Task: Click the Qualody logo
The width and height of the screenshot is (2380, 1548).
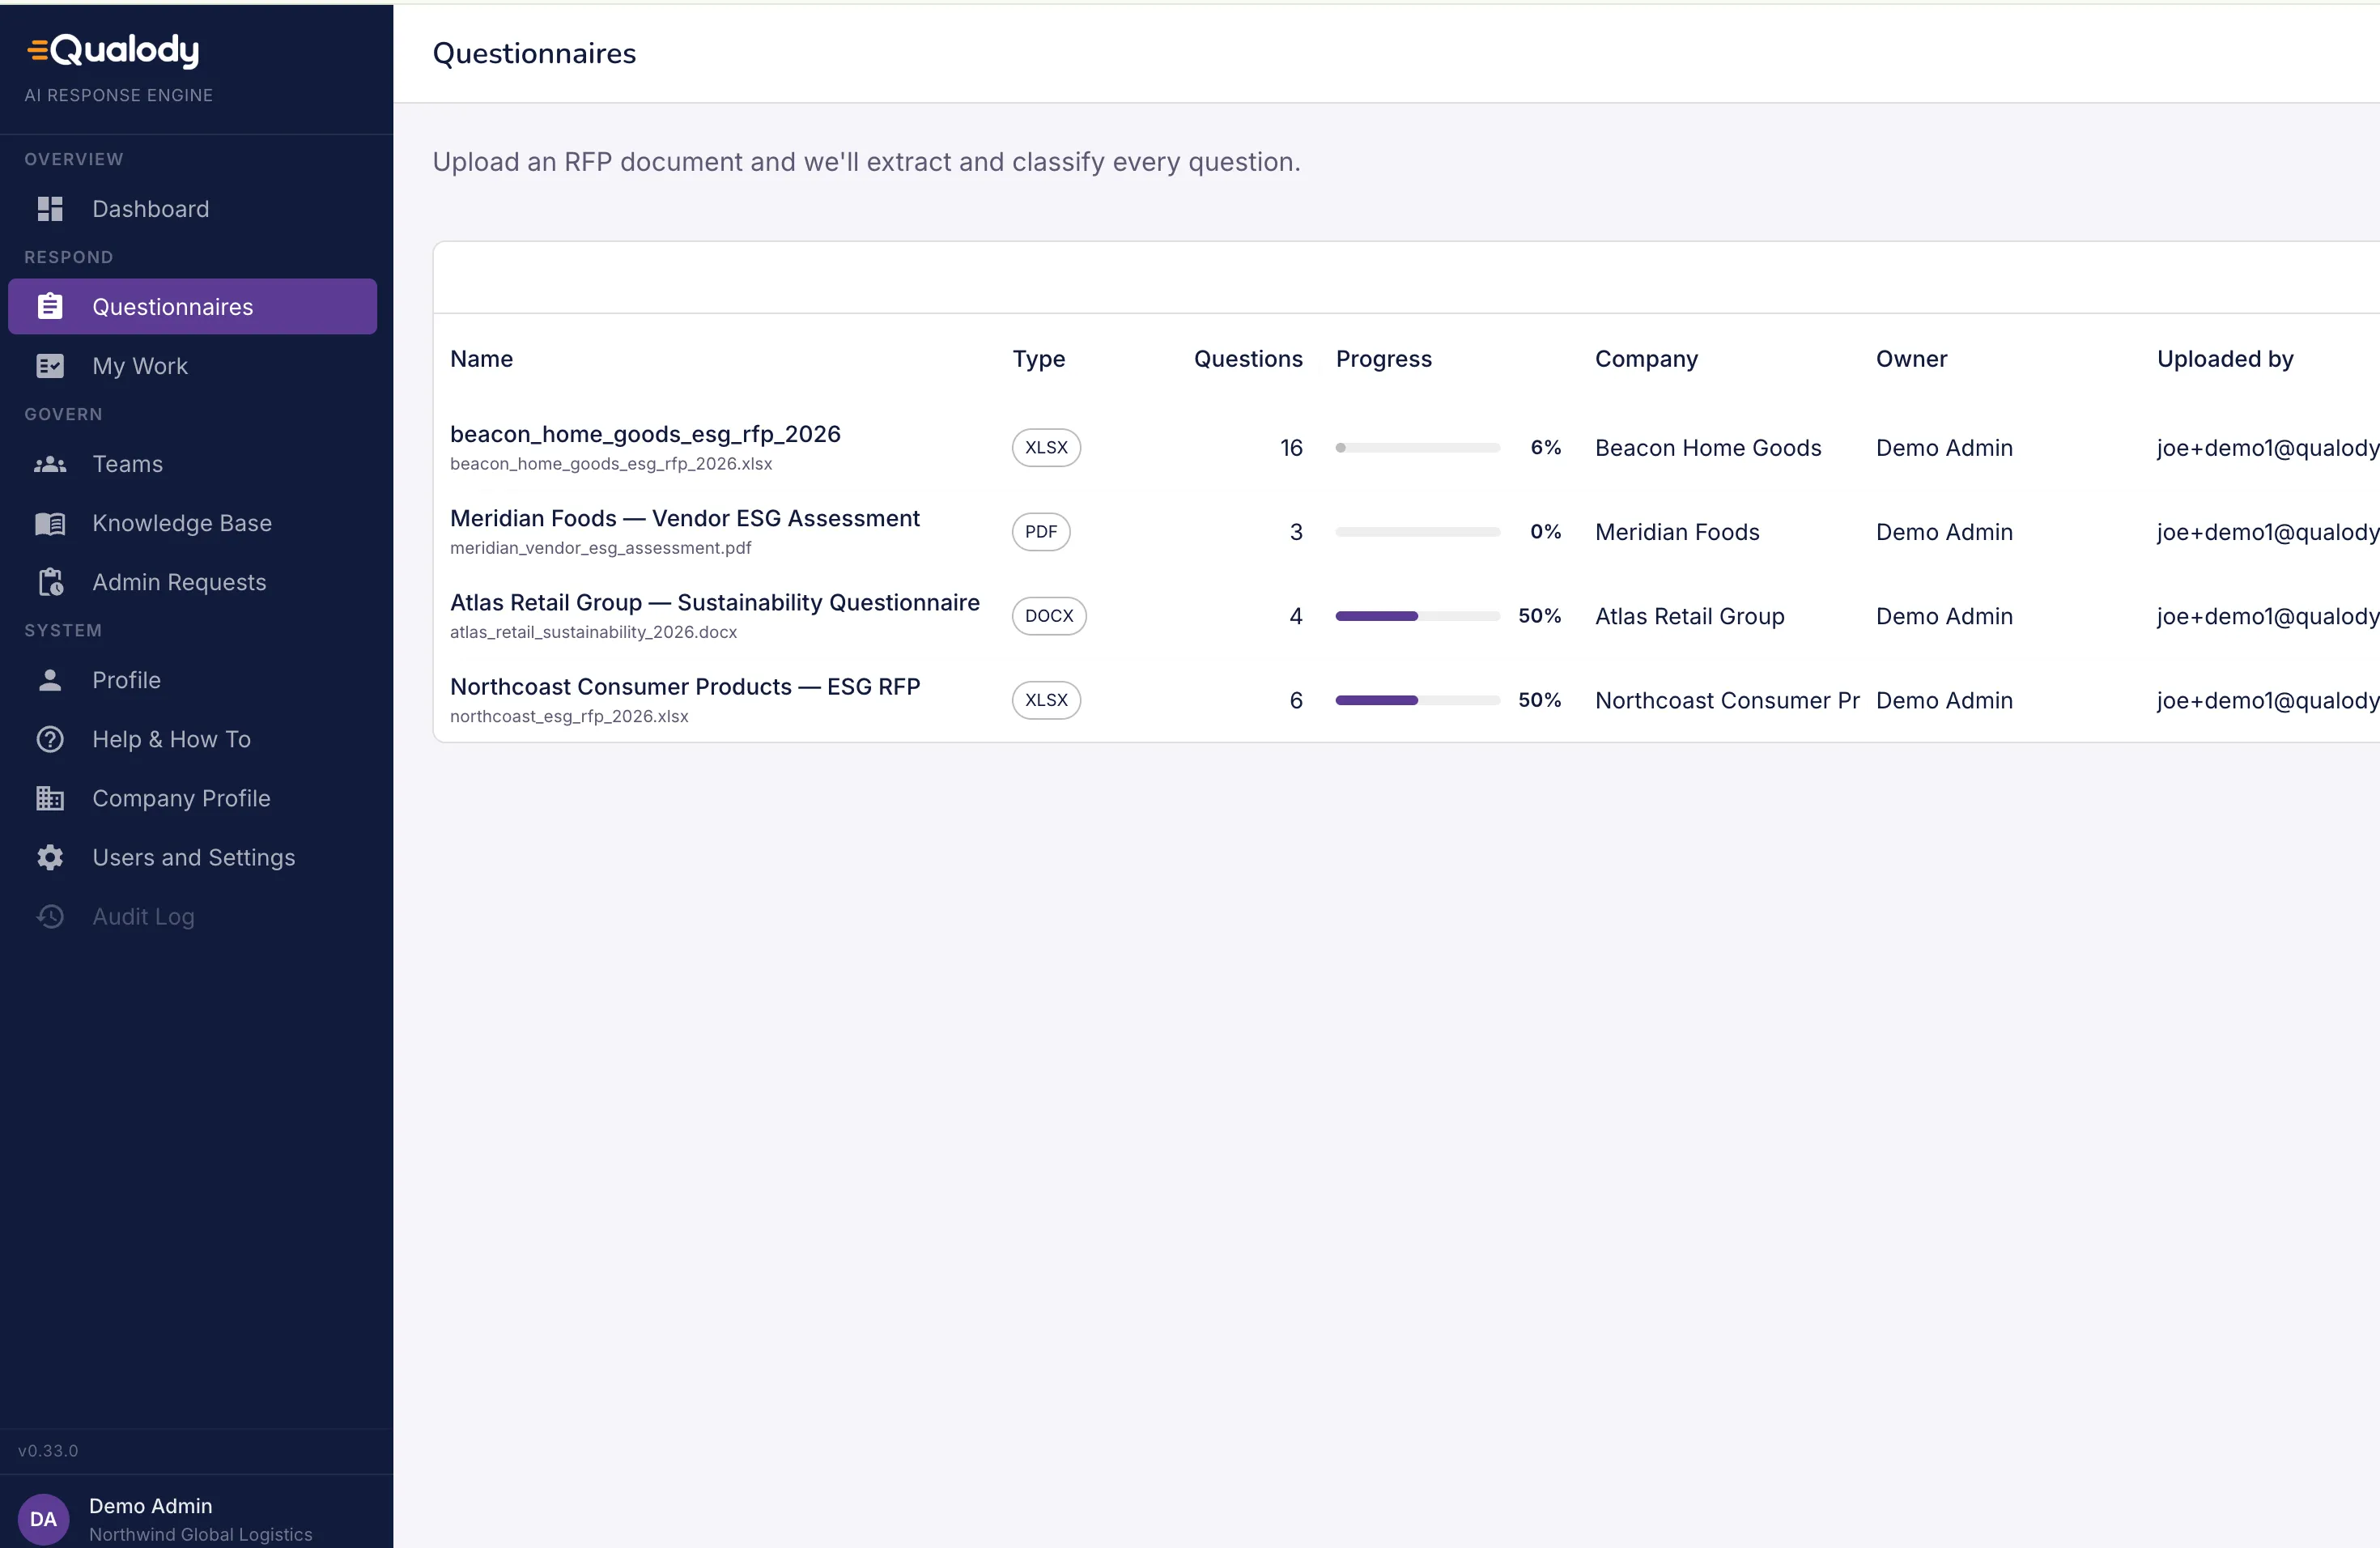Action: coord(113,49)
